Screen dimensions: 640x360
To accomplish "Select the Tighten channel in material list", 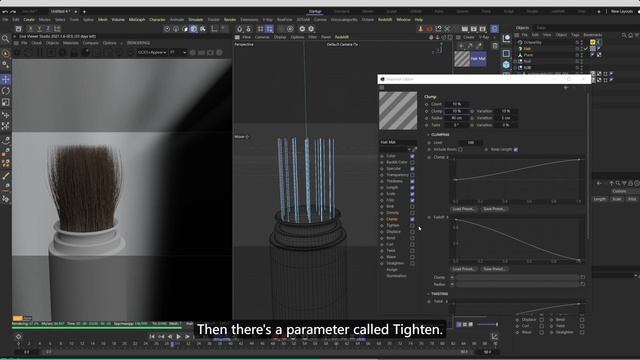I will (x=393, y=225).
